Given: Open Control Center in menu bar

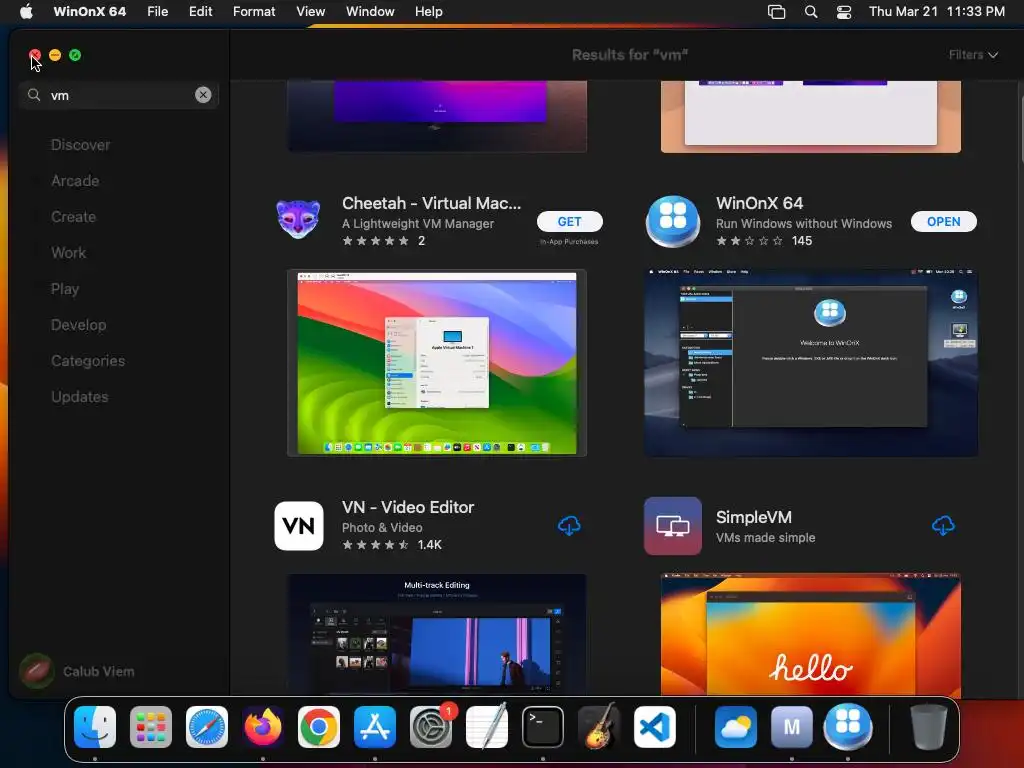Looking at the screenshot, I should (844, 12).
